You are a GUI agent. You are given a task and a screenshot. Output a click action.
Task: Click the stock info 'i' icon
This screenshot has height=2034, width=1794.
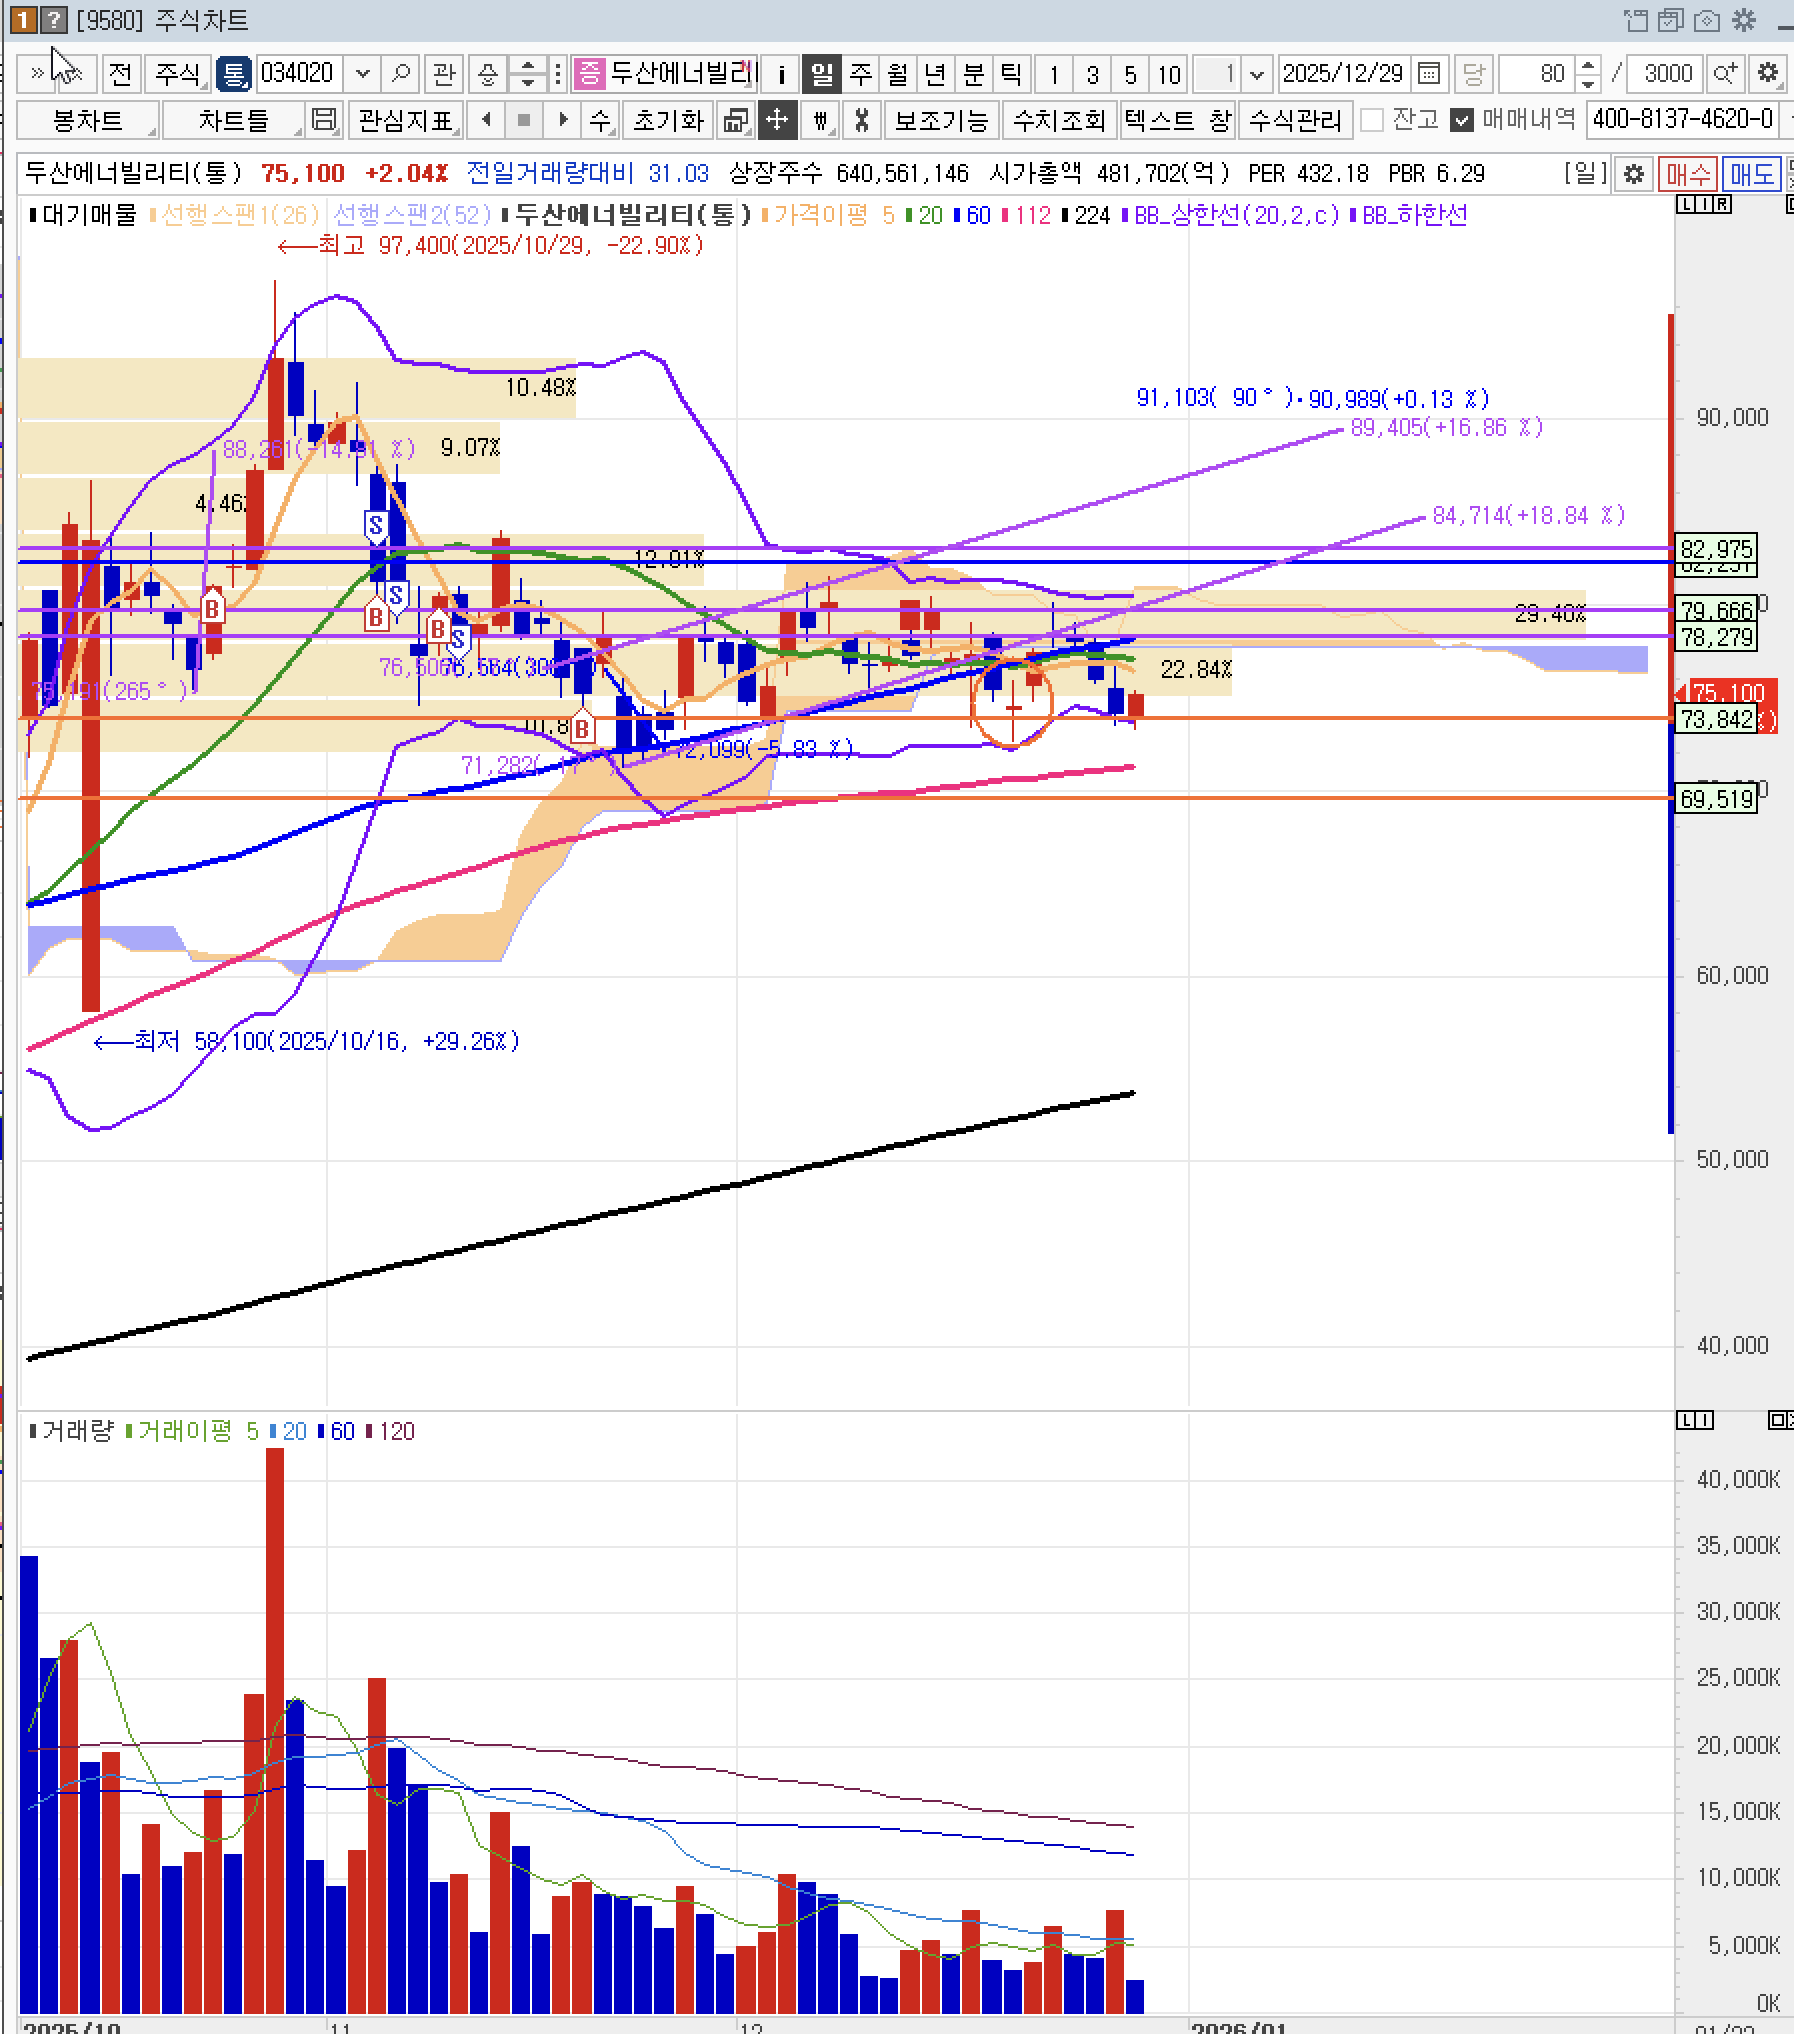point(781,74)
